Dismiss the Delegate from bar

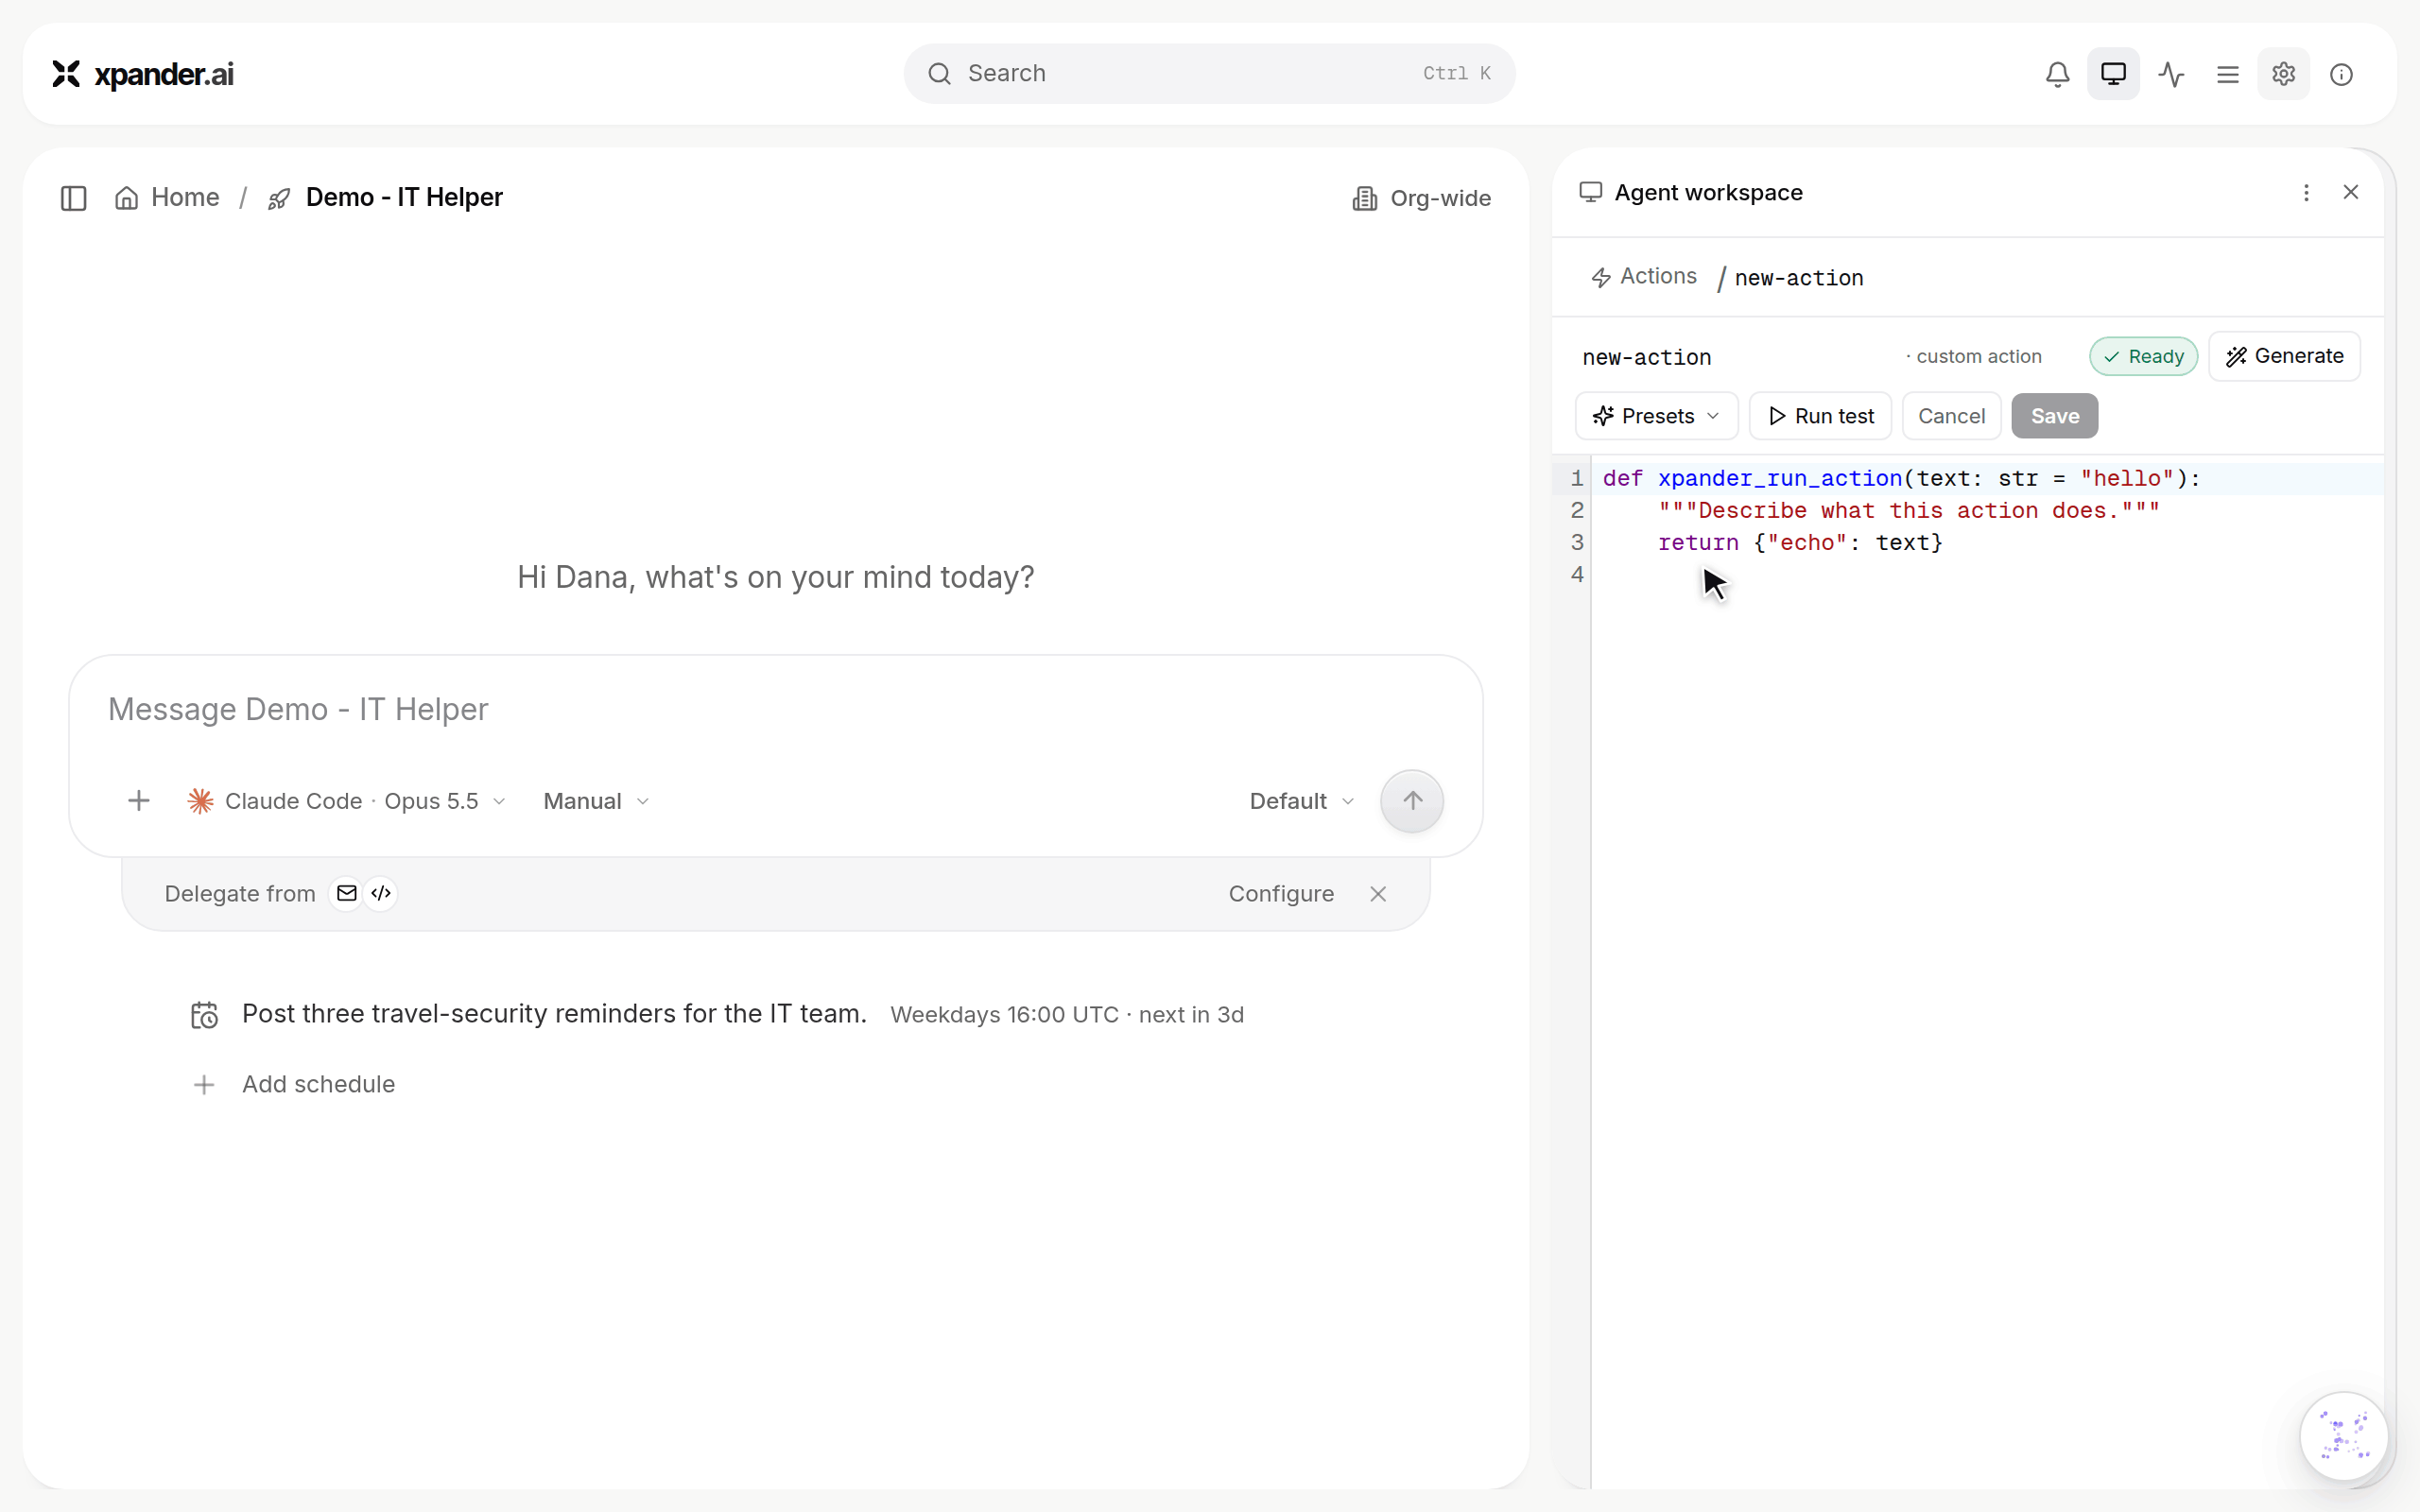(x=1378, y=894)
